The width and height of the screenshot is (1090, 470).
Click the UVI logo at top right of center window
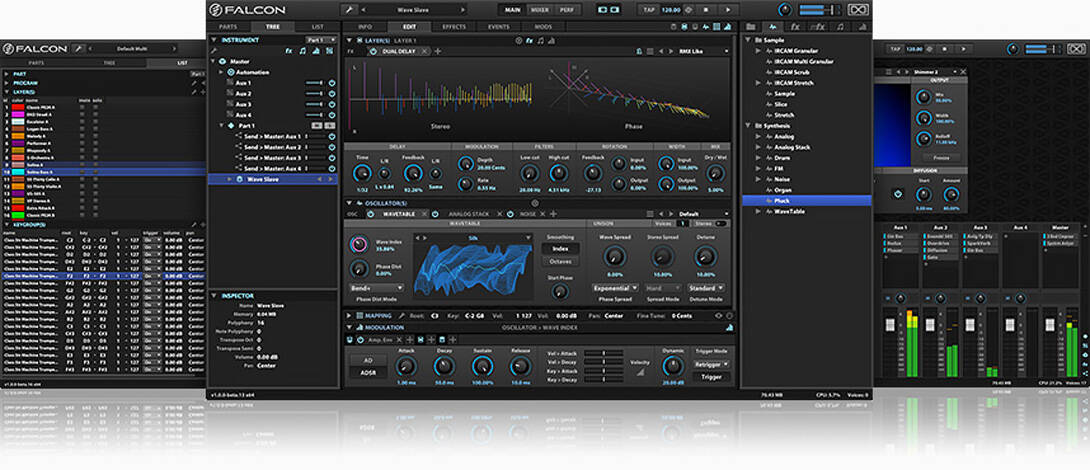859,10
